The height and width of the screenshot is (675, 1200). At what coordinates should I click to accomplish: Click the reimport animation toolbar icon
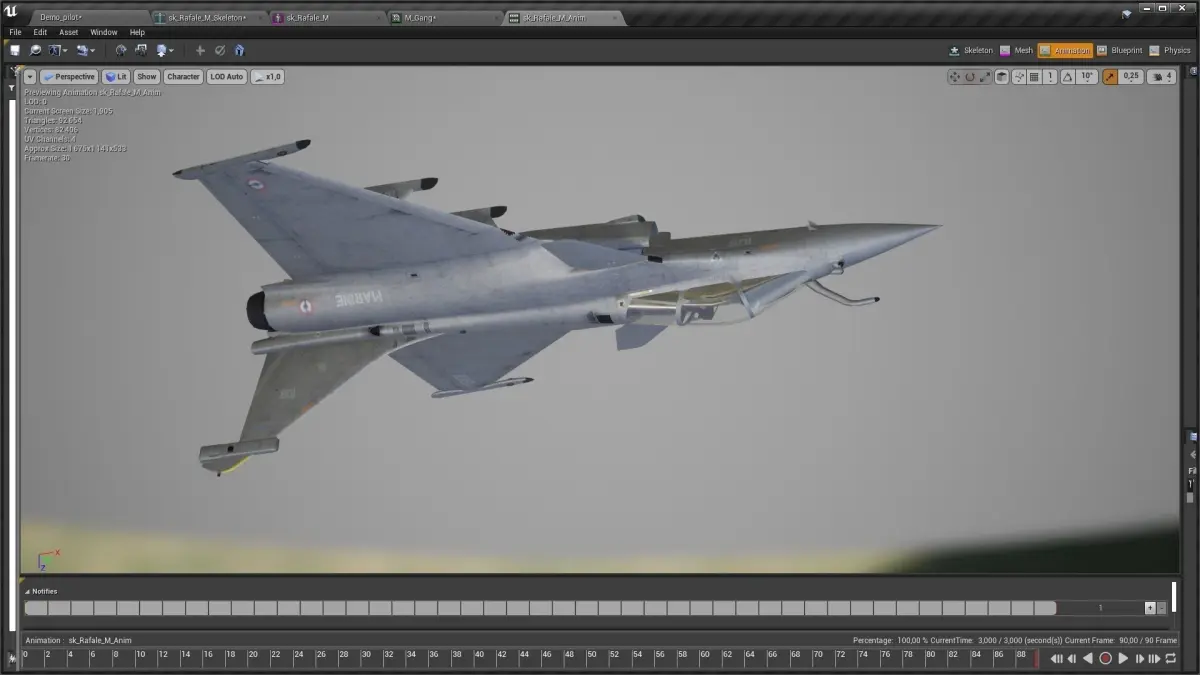click(x=141, y=50)
